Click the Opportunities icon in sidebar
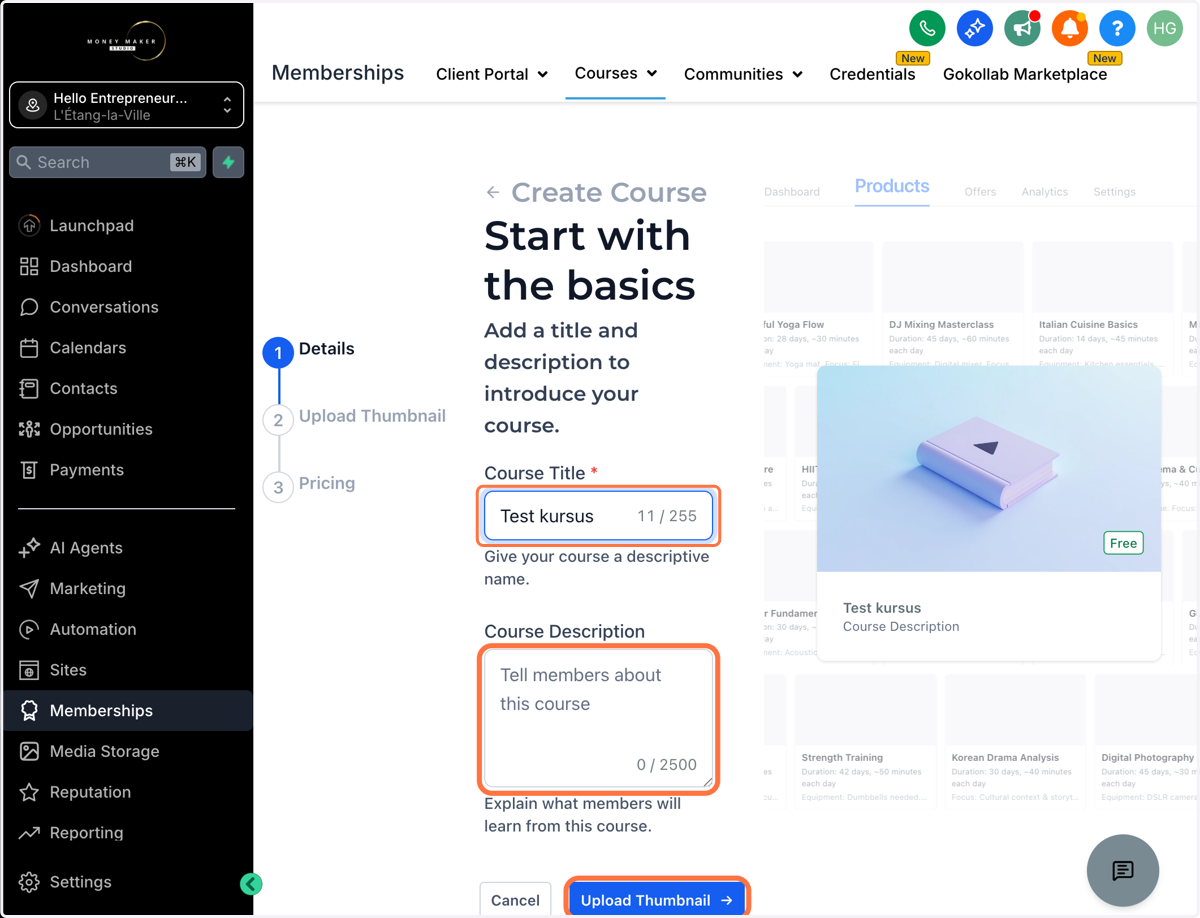Viewport: 1200px width, 918px height. tap(29, 429)
